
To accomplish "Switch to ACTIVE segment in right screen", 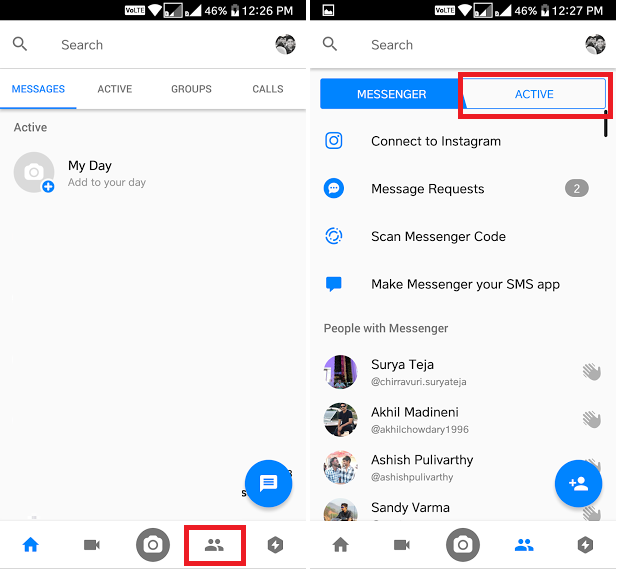I will (x=534, y=94).
